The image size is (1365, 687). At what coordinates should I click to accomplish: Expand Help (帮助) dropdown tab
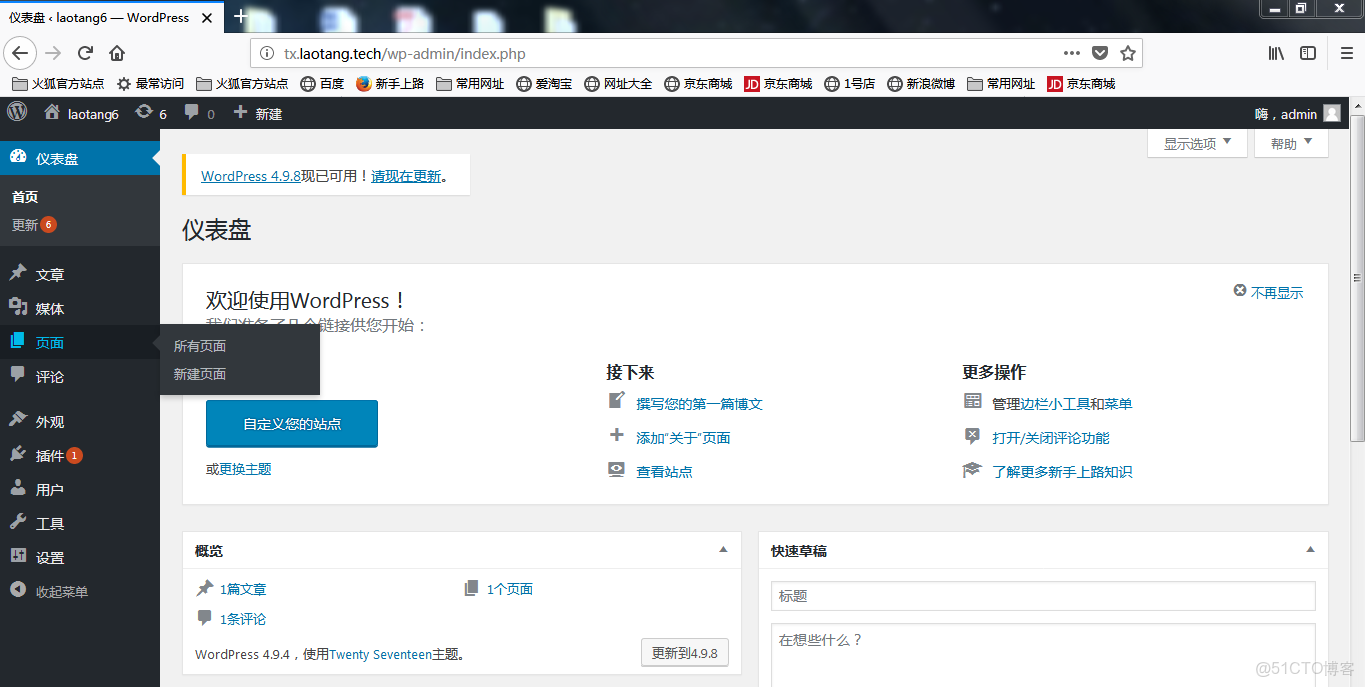[1291, 144]
